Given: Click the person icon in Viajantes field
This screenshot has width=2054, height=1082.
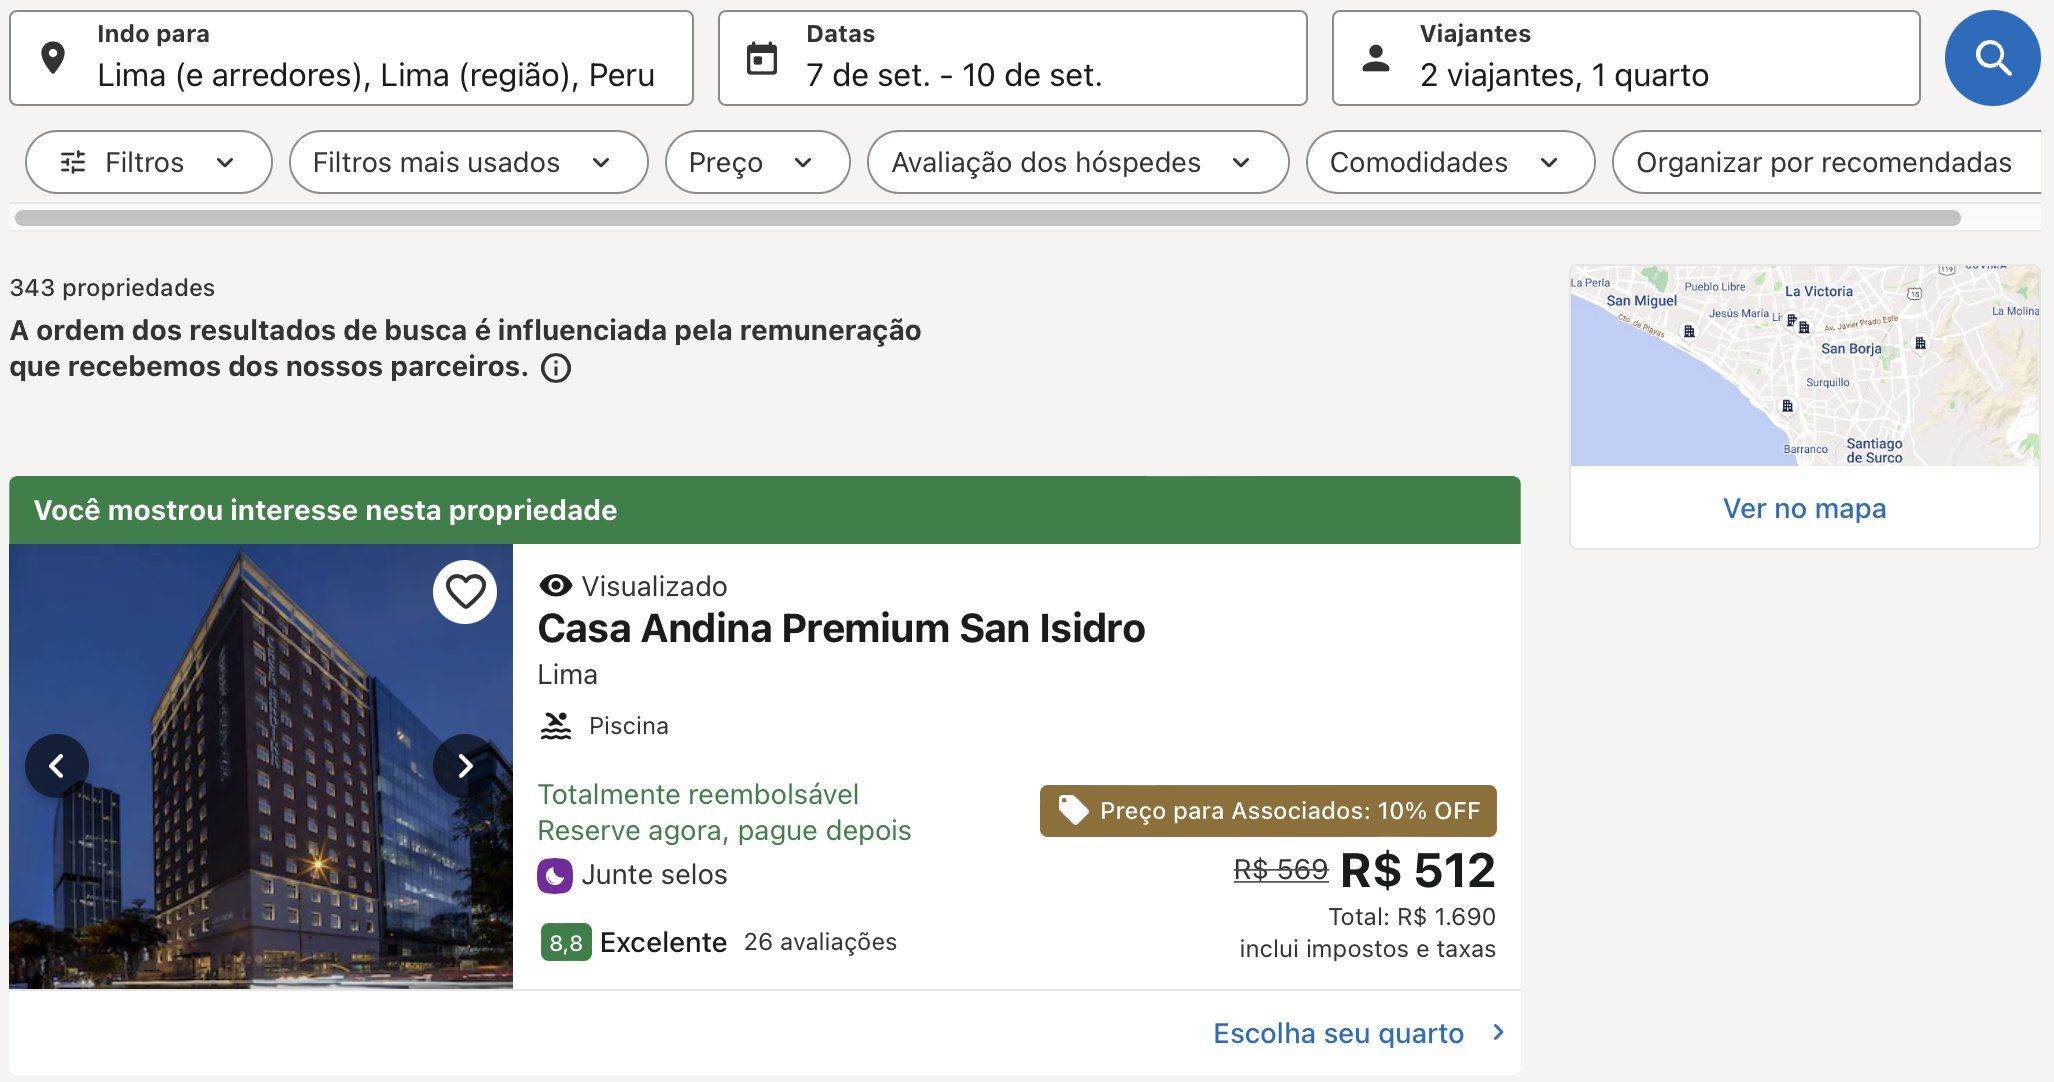Looking at the screenshot, I should 1376,58.
